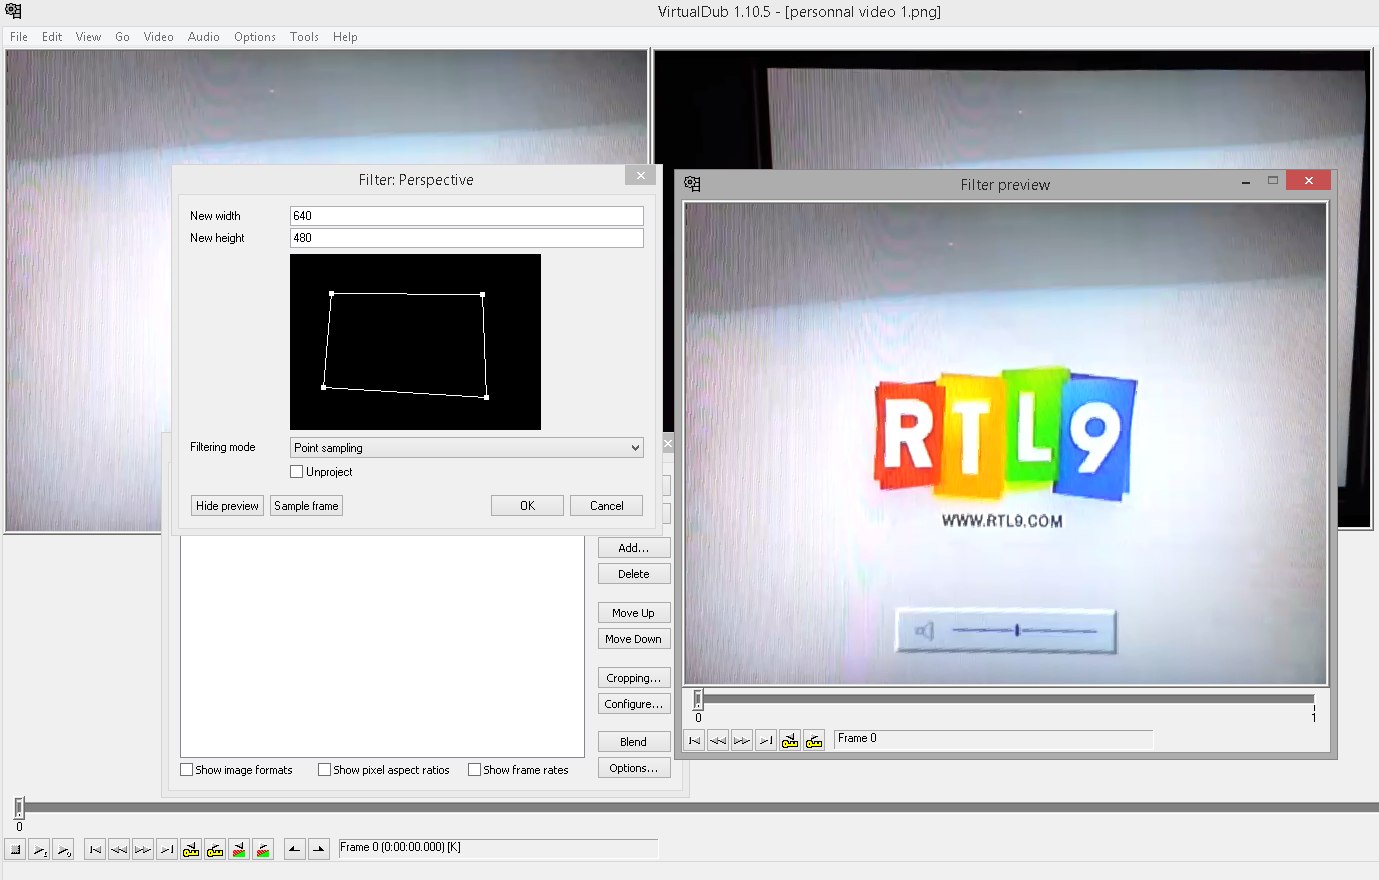Click the New height input field
Screen dimensions: 1379x880
click(467, 238)
